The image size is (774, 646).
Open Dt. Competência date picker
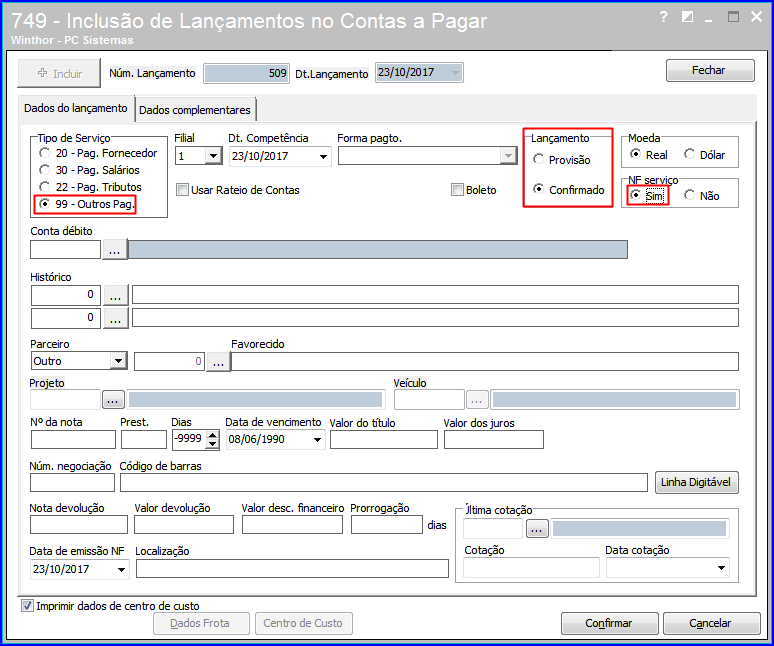[x=323, y=156]
